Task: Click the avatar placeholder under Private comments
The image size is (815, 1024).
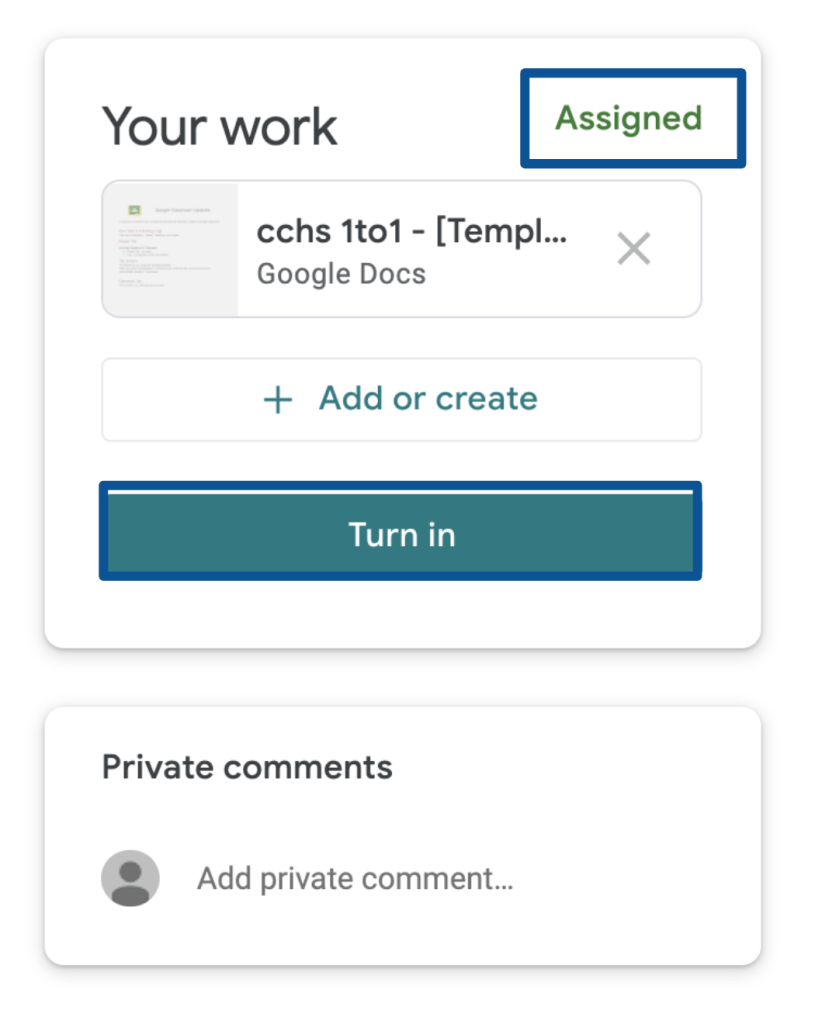Action: [x=131, y=878]
